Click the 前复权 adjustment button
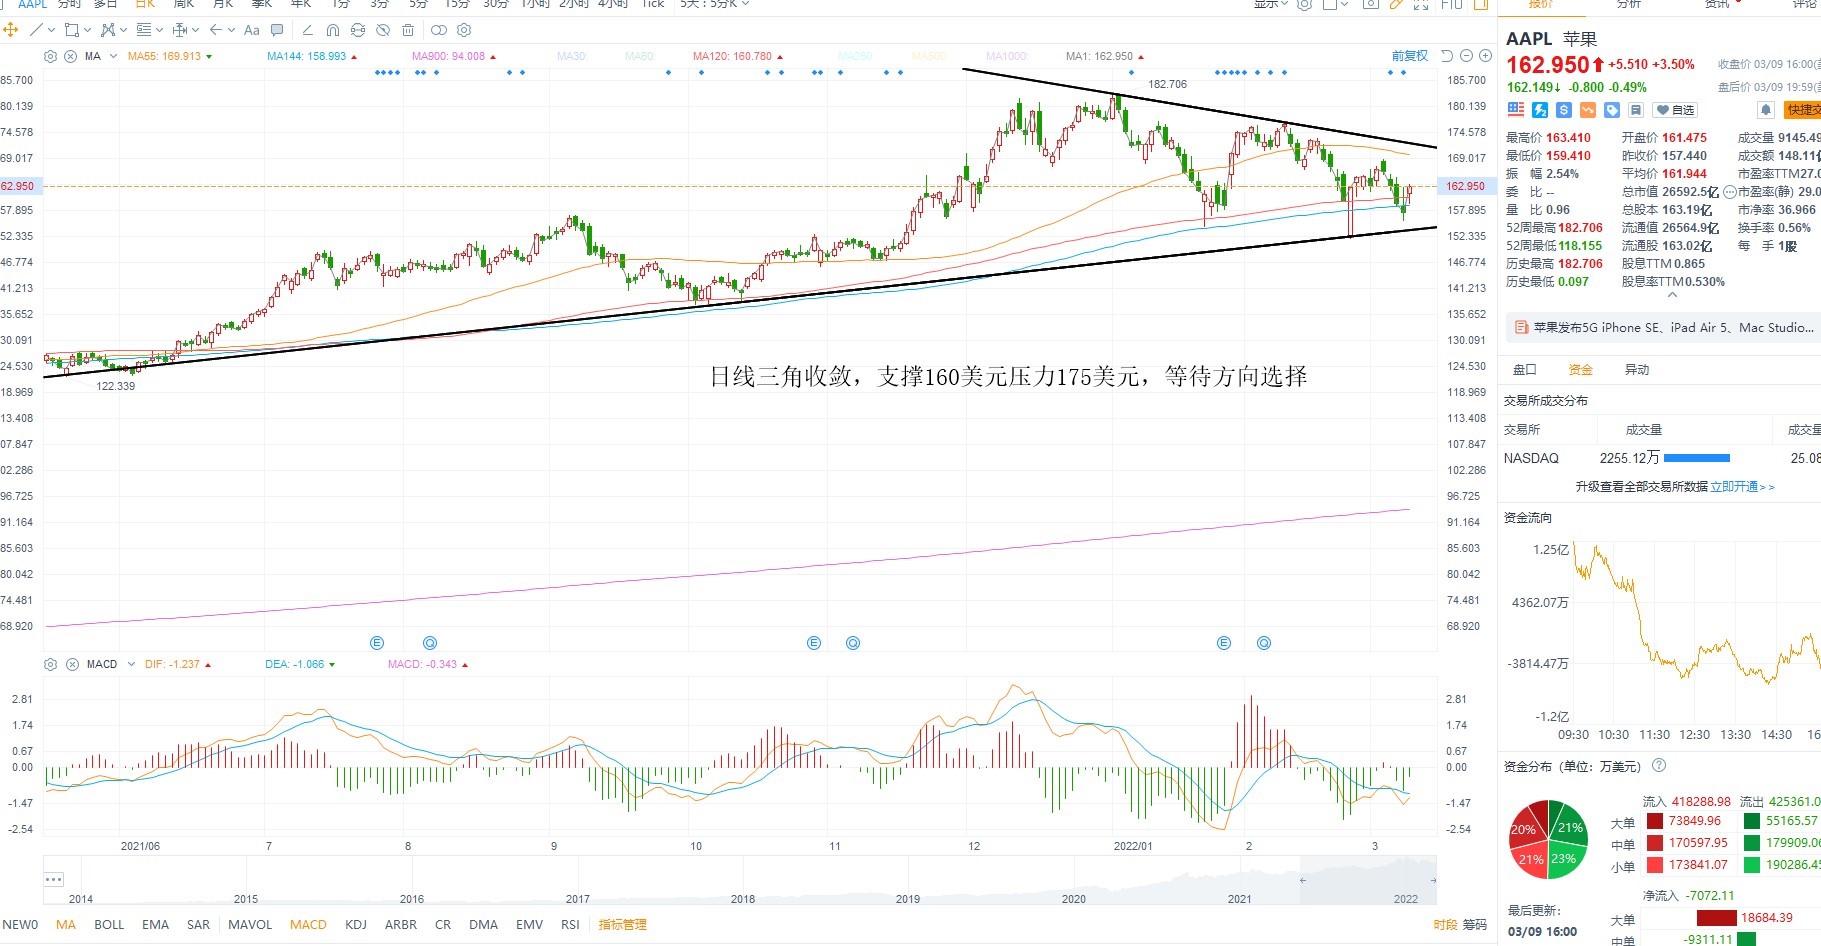 click(1410, 56)
